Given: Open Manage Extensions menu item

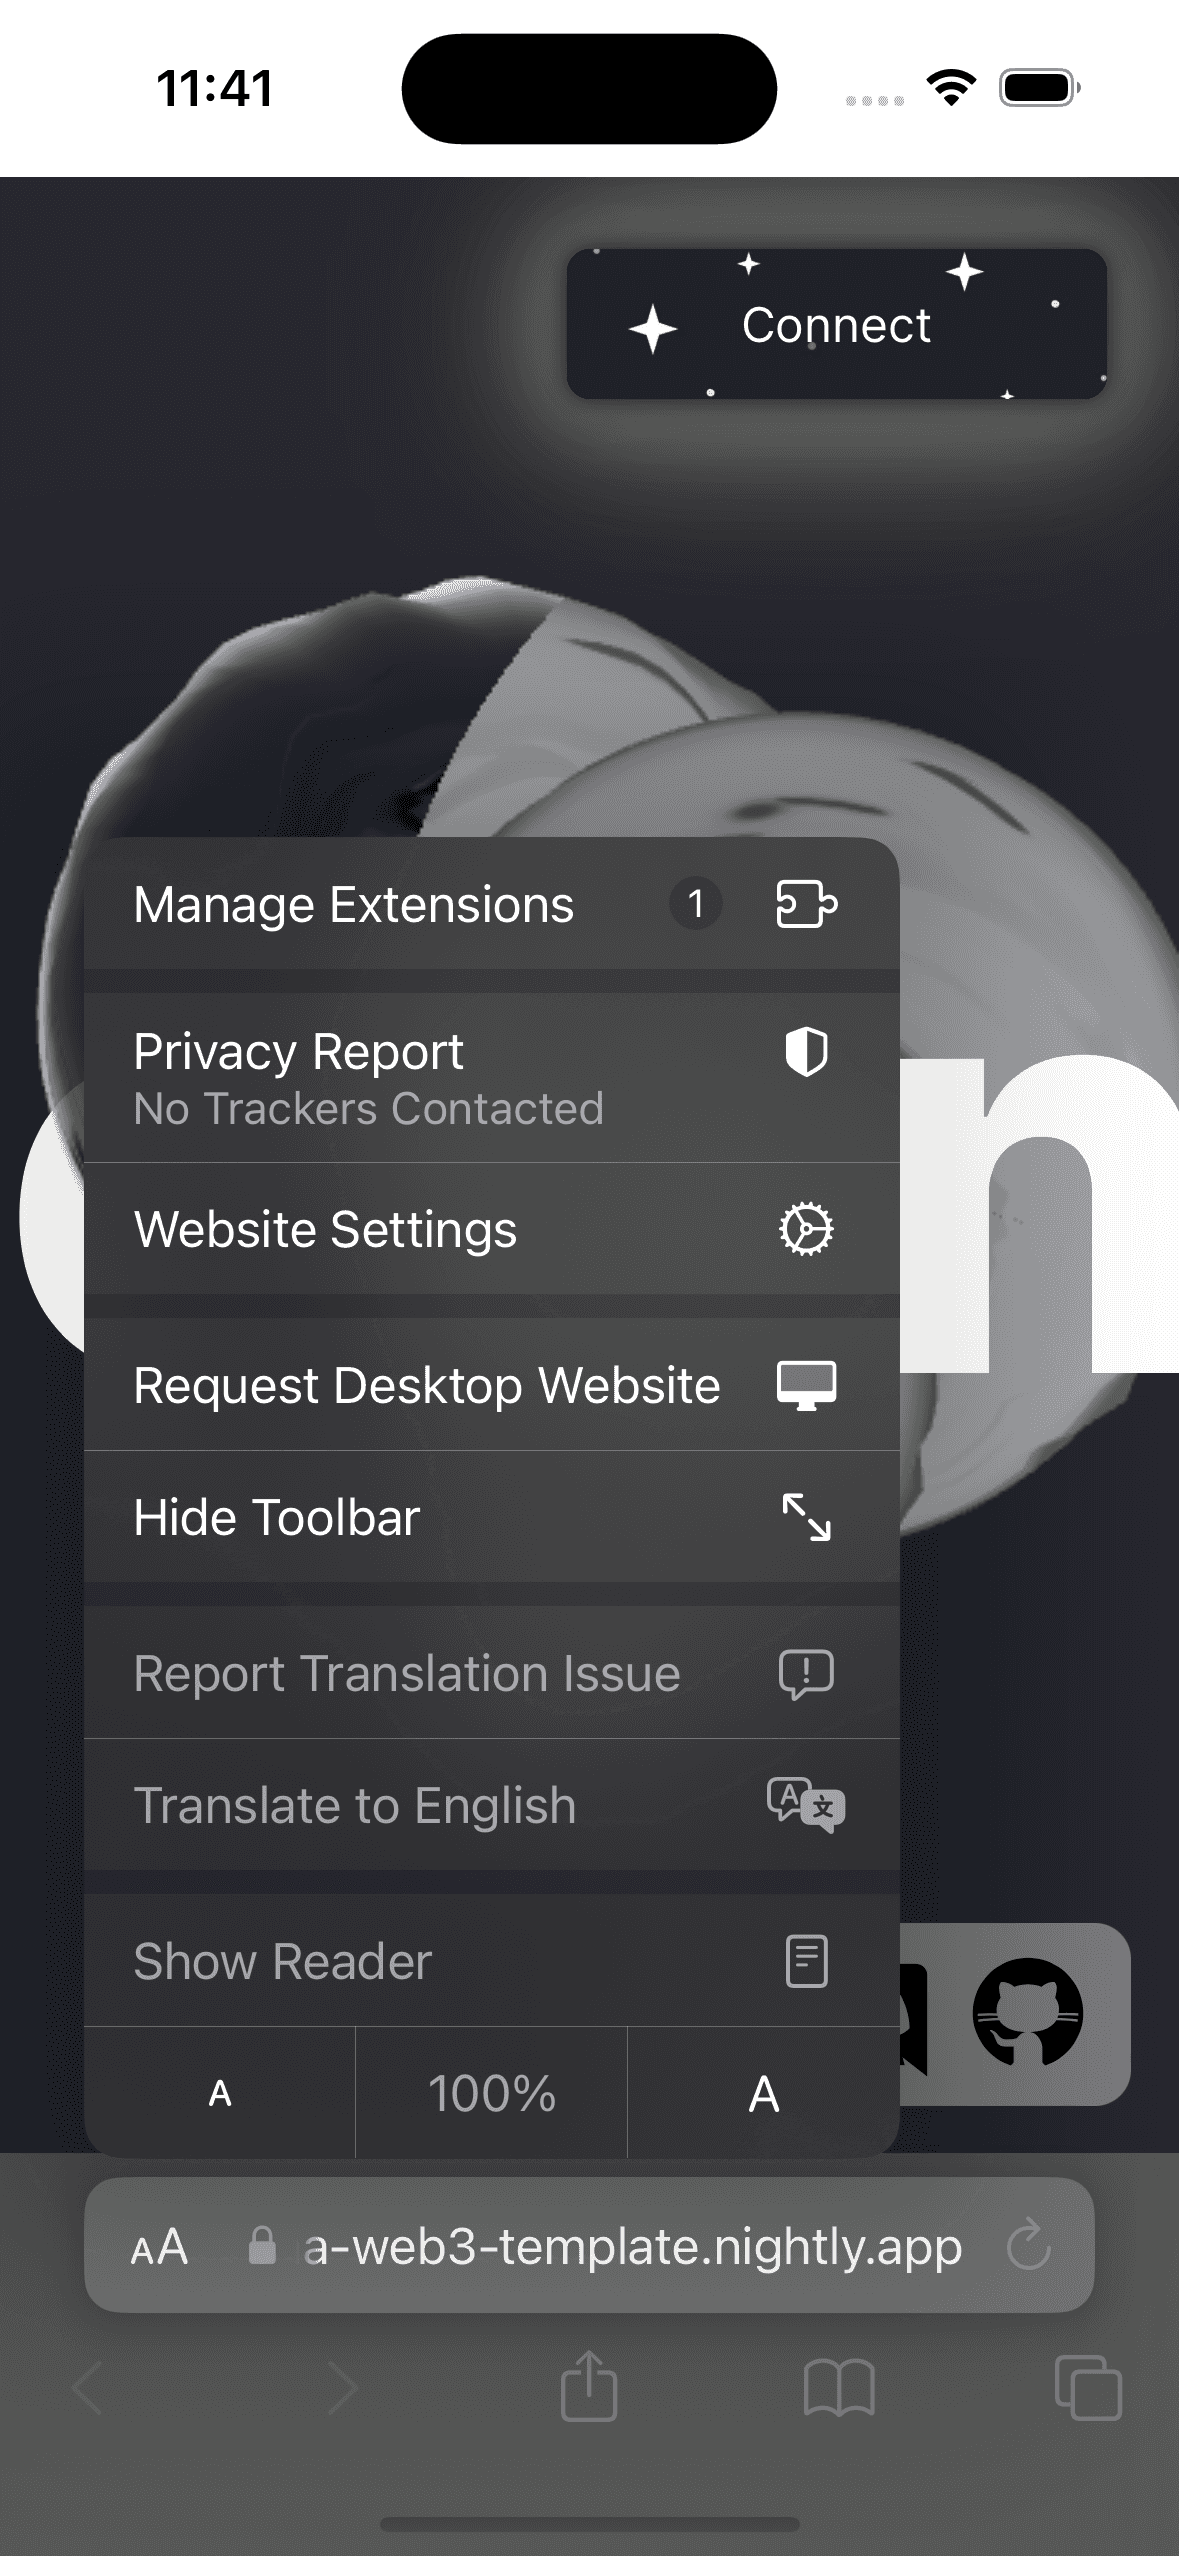Looking at the screenshot, I should click(354, 905).
